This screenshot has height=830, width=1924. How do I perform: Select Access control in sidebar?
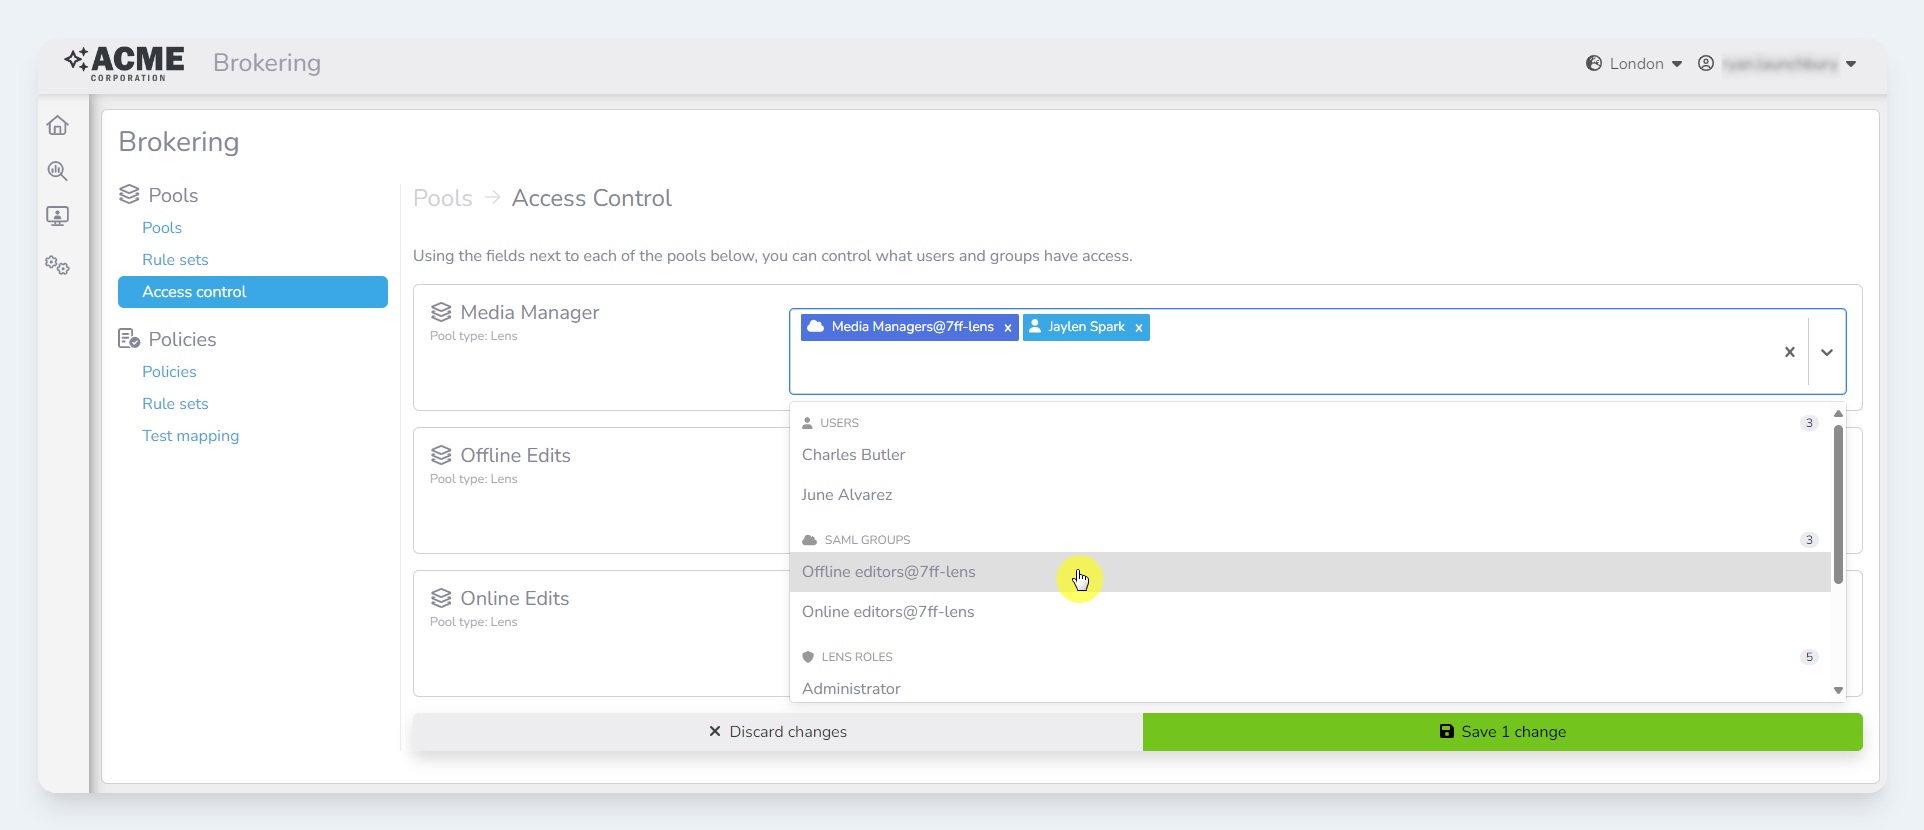(x=252, y=292)
